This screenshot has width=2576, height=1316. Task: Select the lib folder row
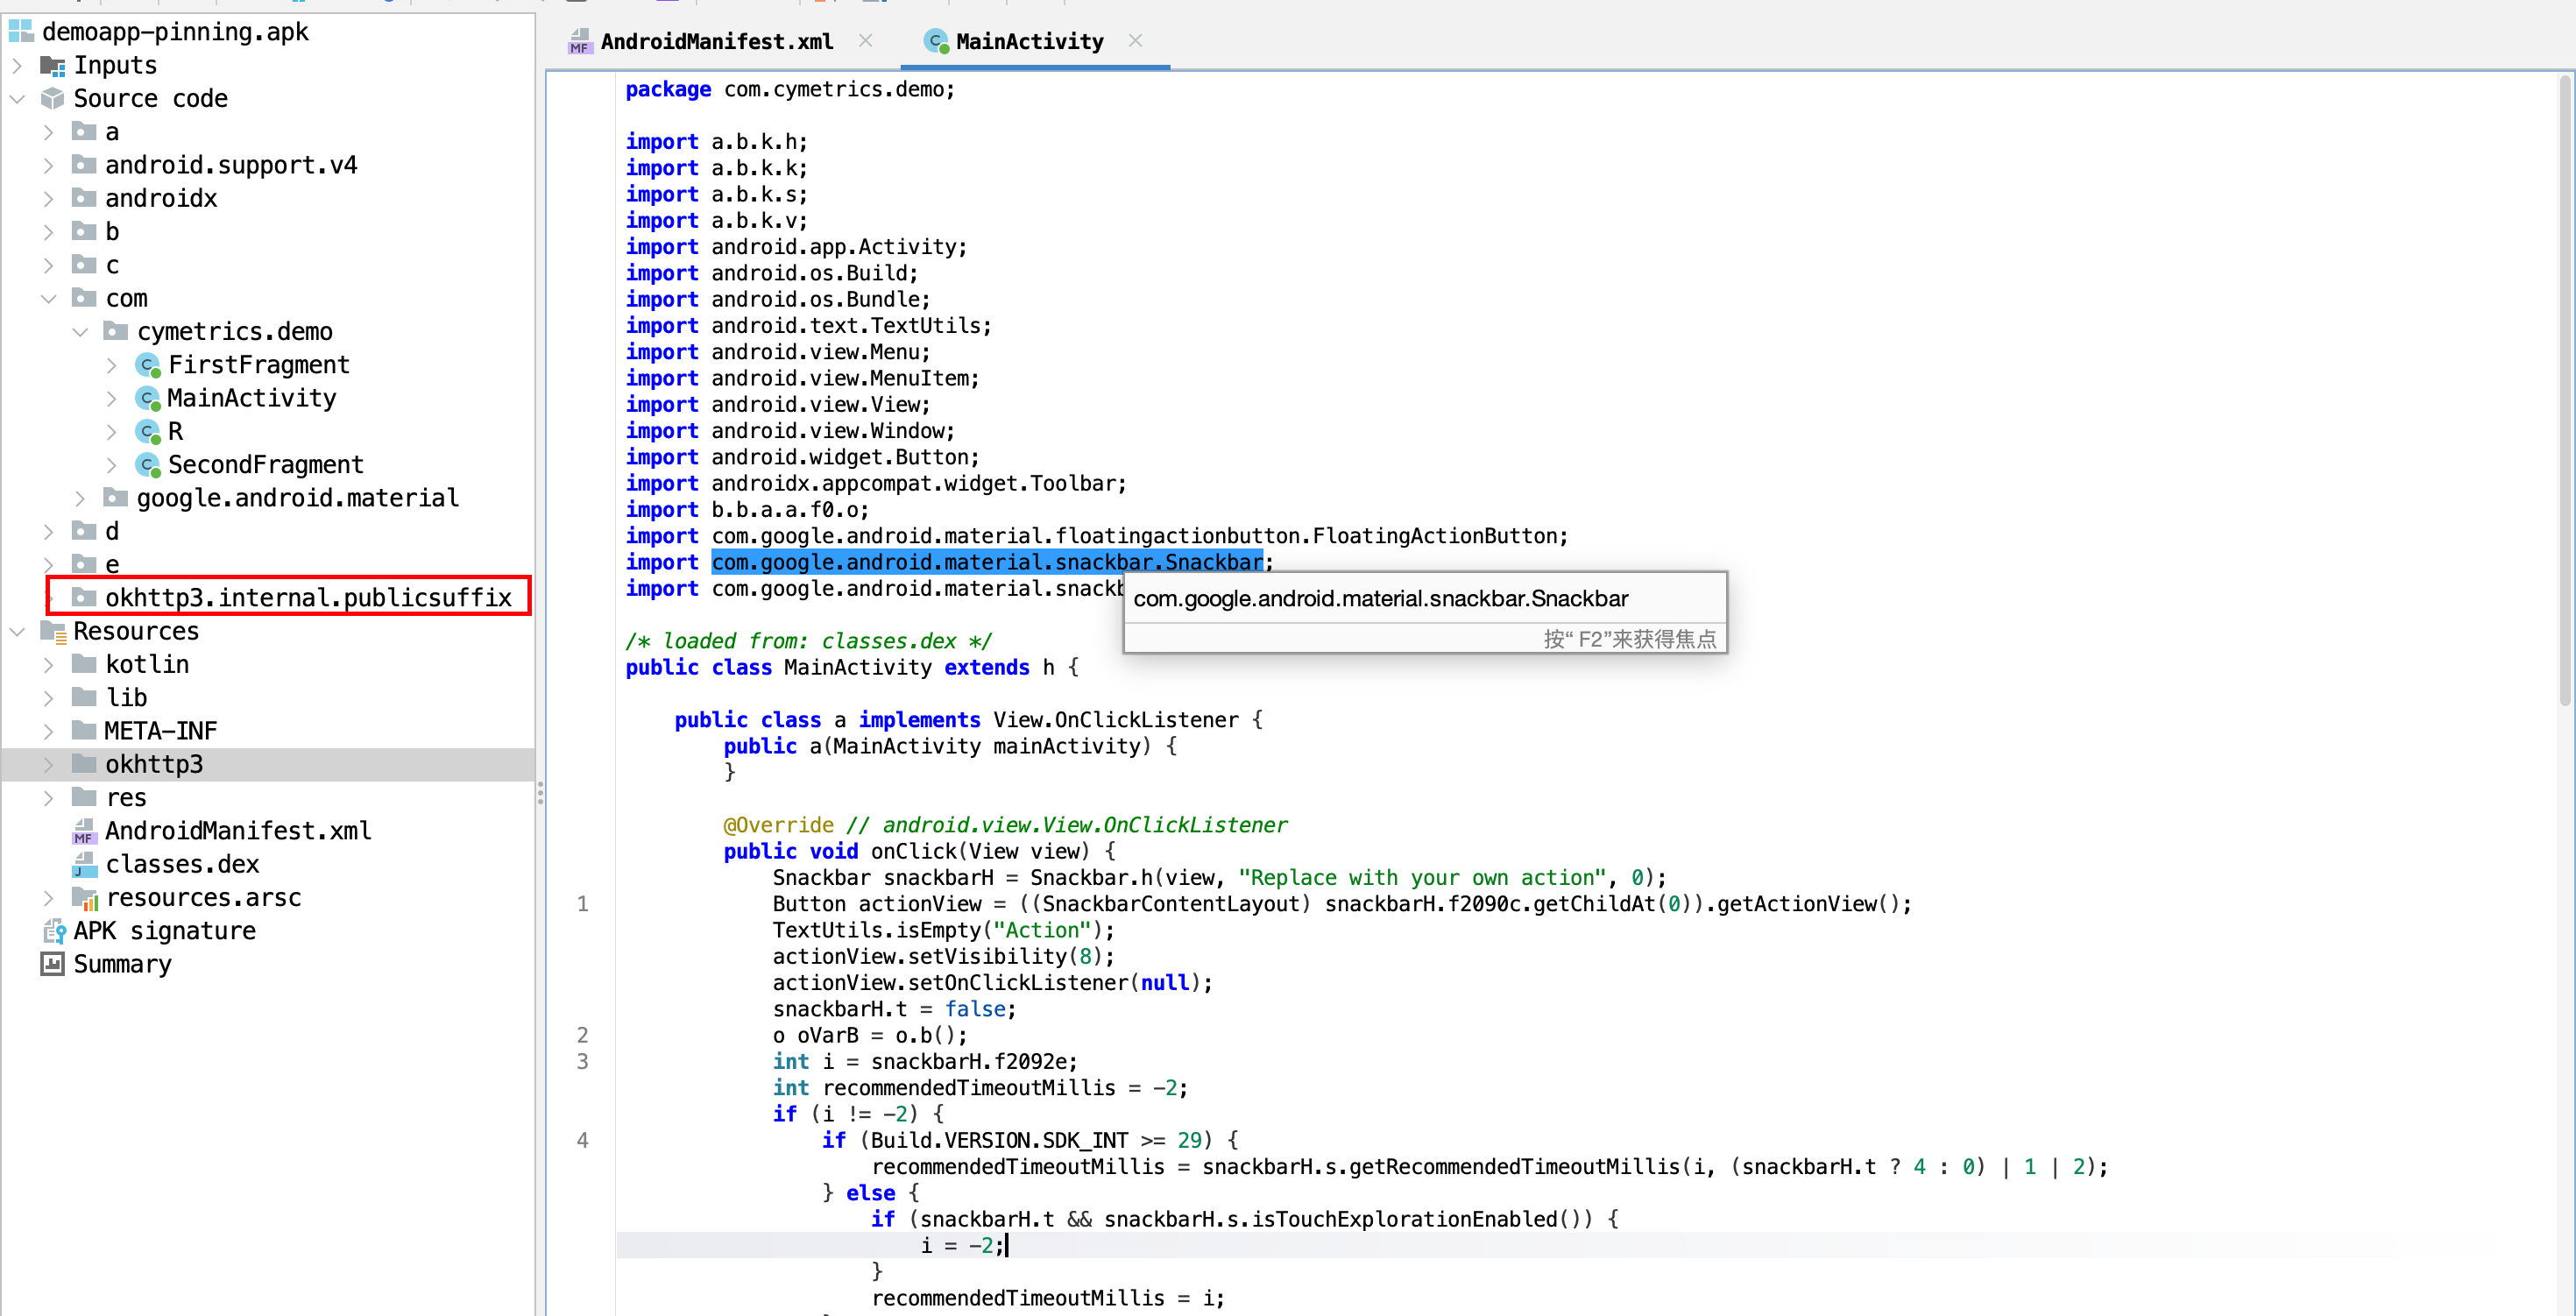pyautogui.click(x=268, y=697)
